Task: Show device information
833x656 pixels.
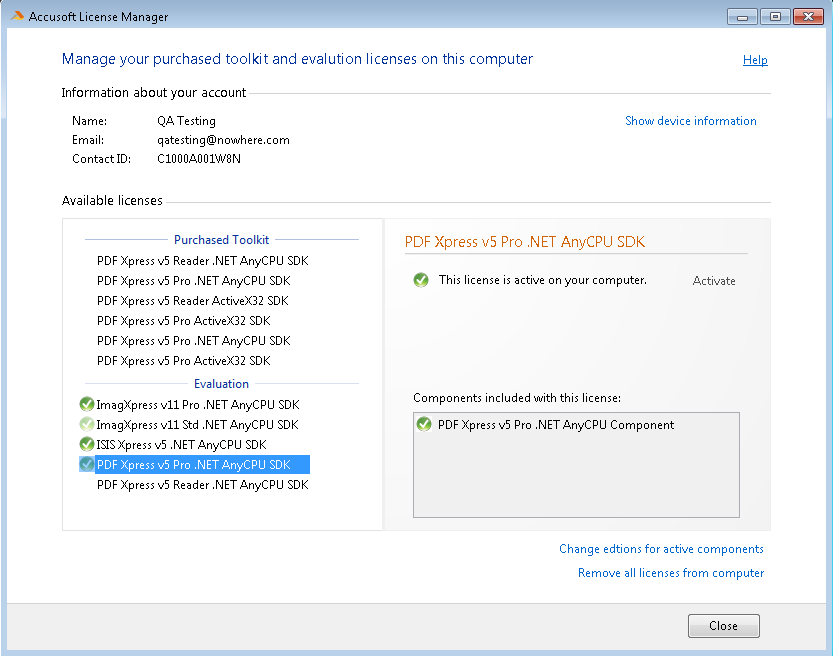Action: pos(690,121)
